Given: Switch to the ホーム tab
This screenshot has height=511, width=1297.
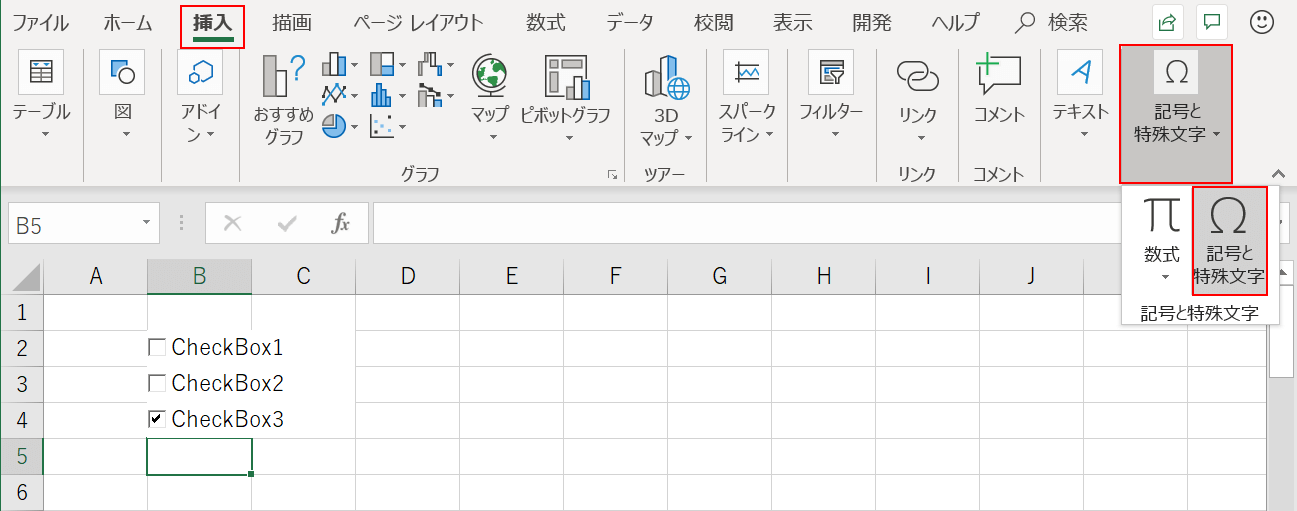Looking at the screenshot, I should pyautogui.click(x=128, y=22).
